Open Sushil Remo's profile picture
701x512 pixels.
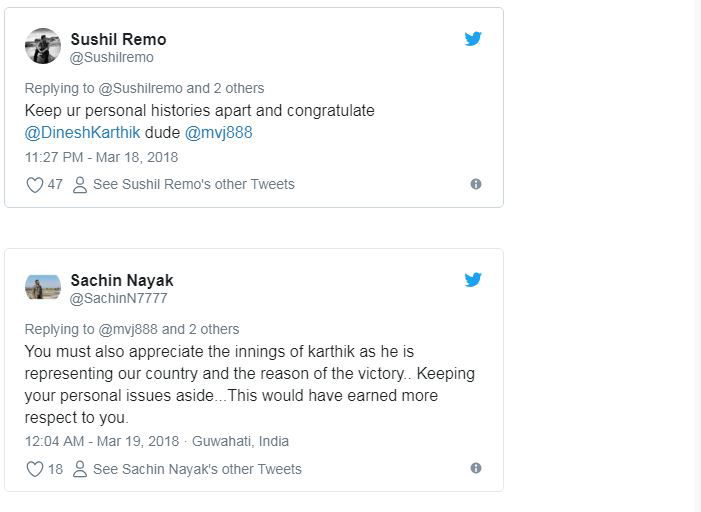[x=43, y=46]
